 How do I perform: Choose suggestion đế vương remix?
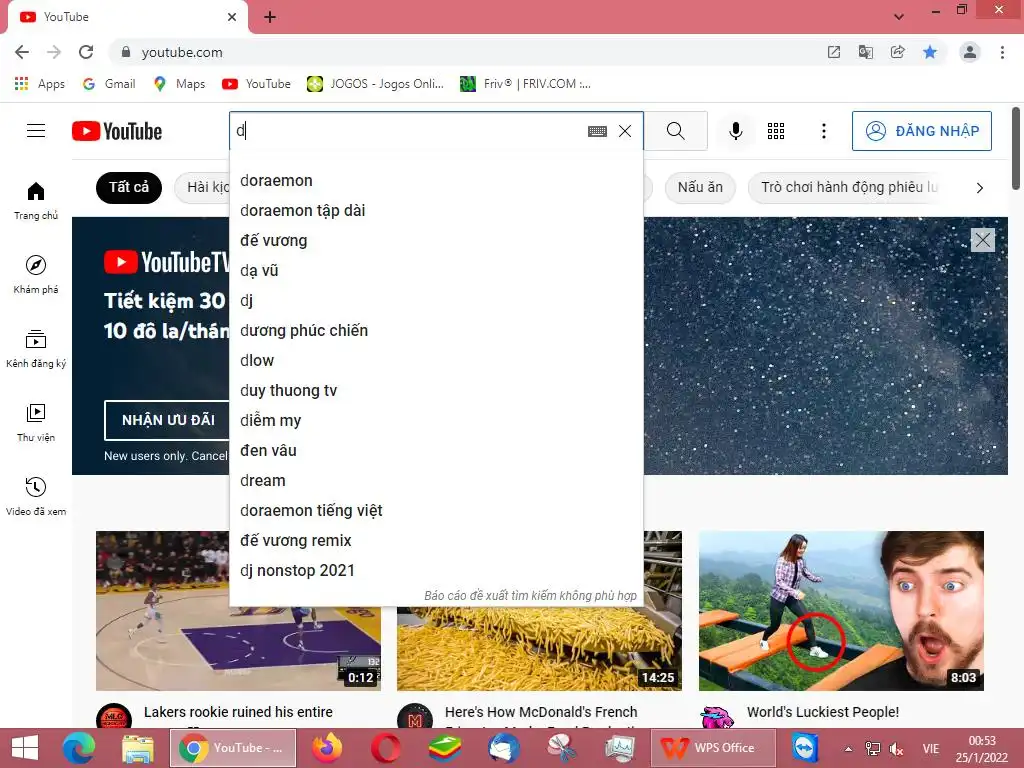pos(436,541)
